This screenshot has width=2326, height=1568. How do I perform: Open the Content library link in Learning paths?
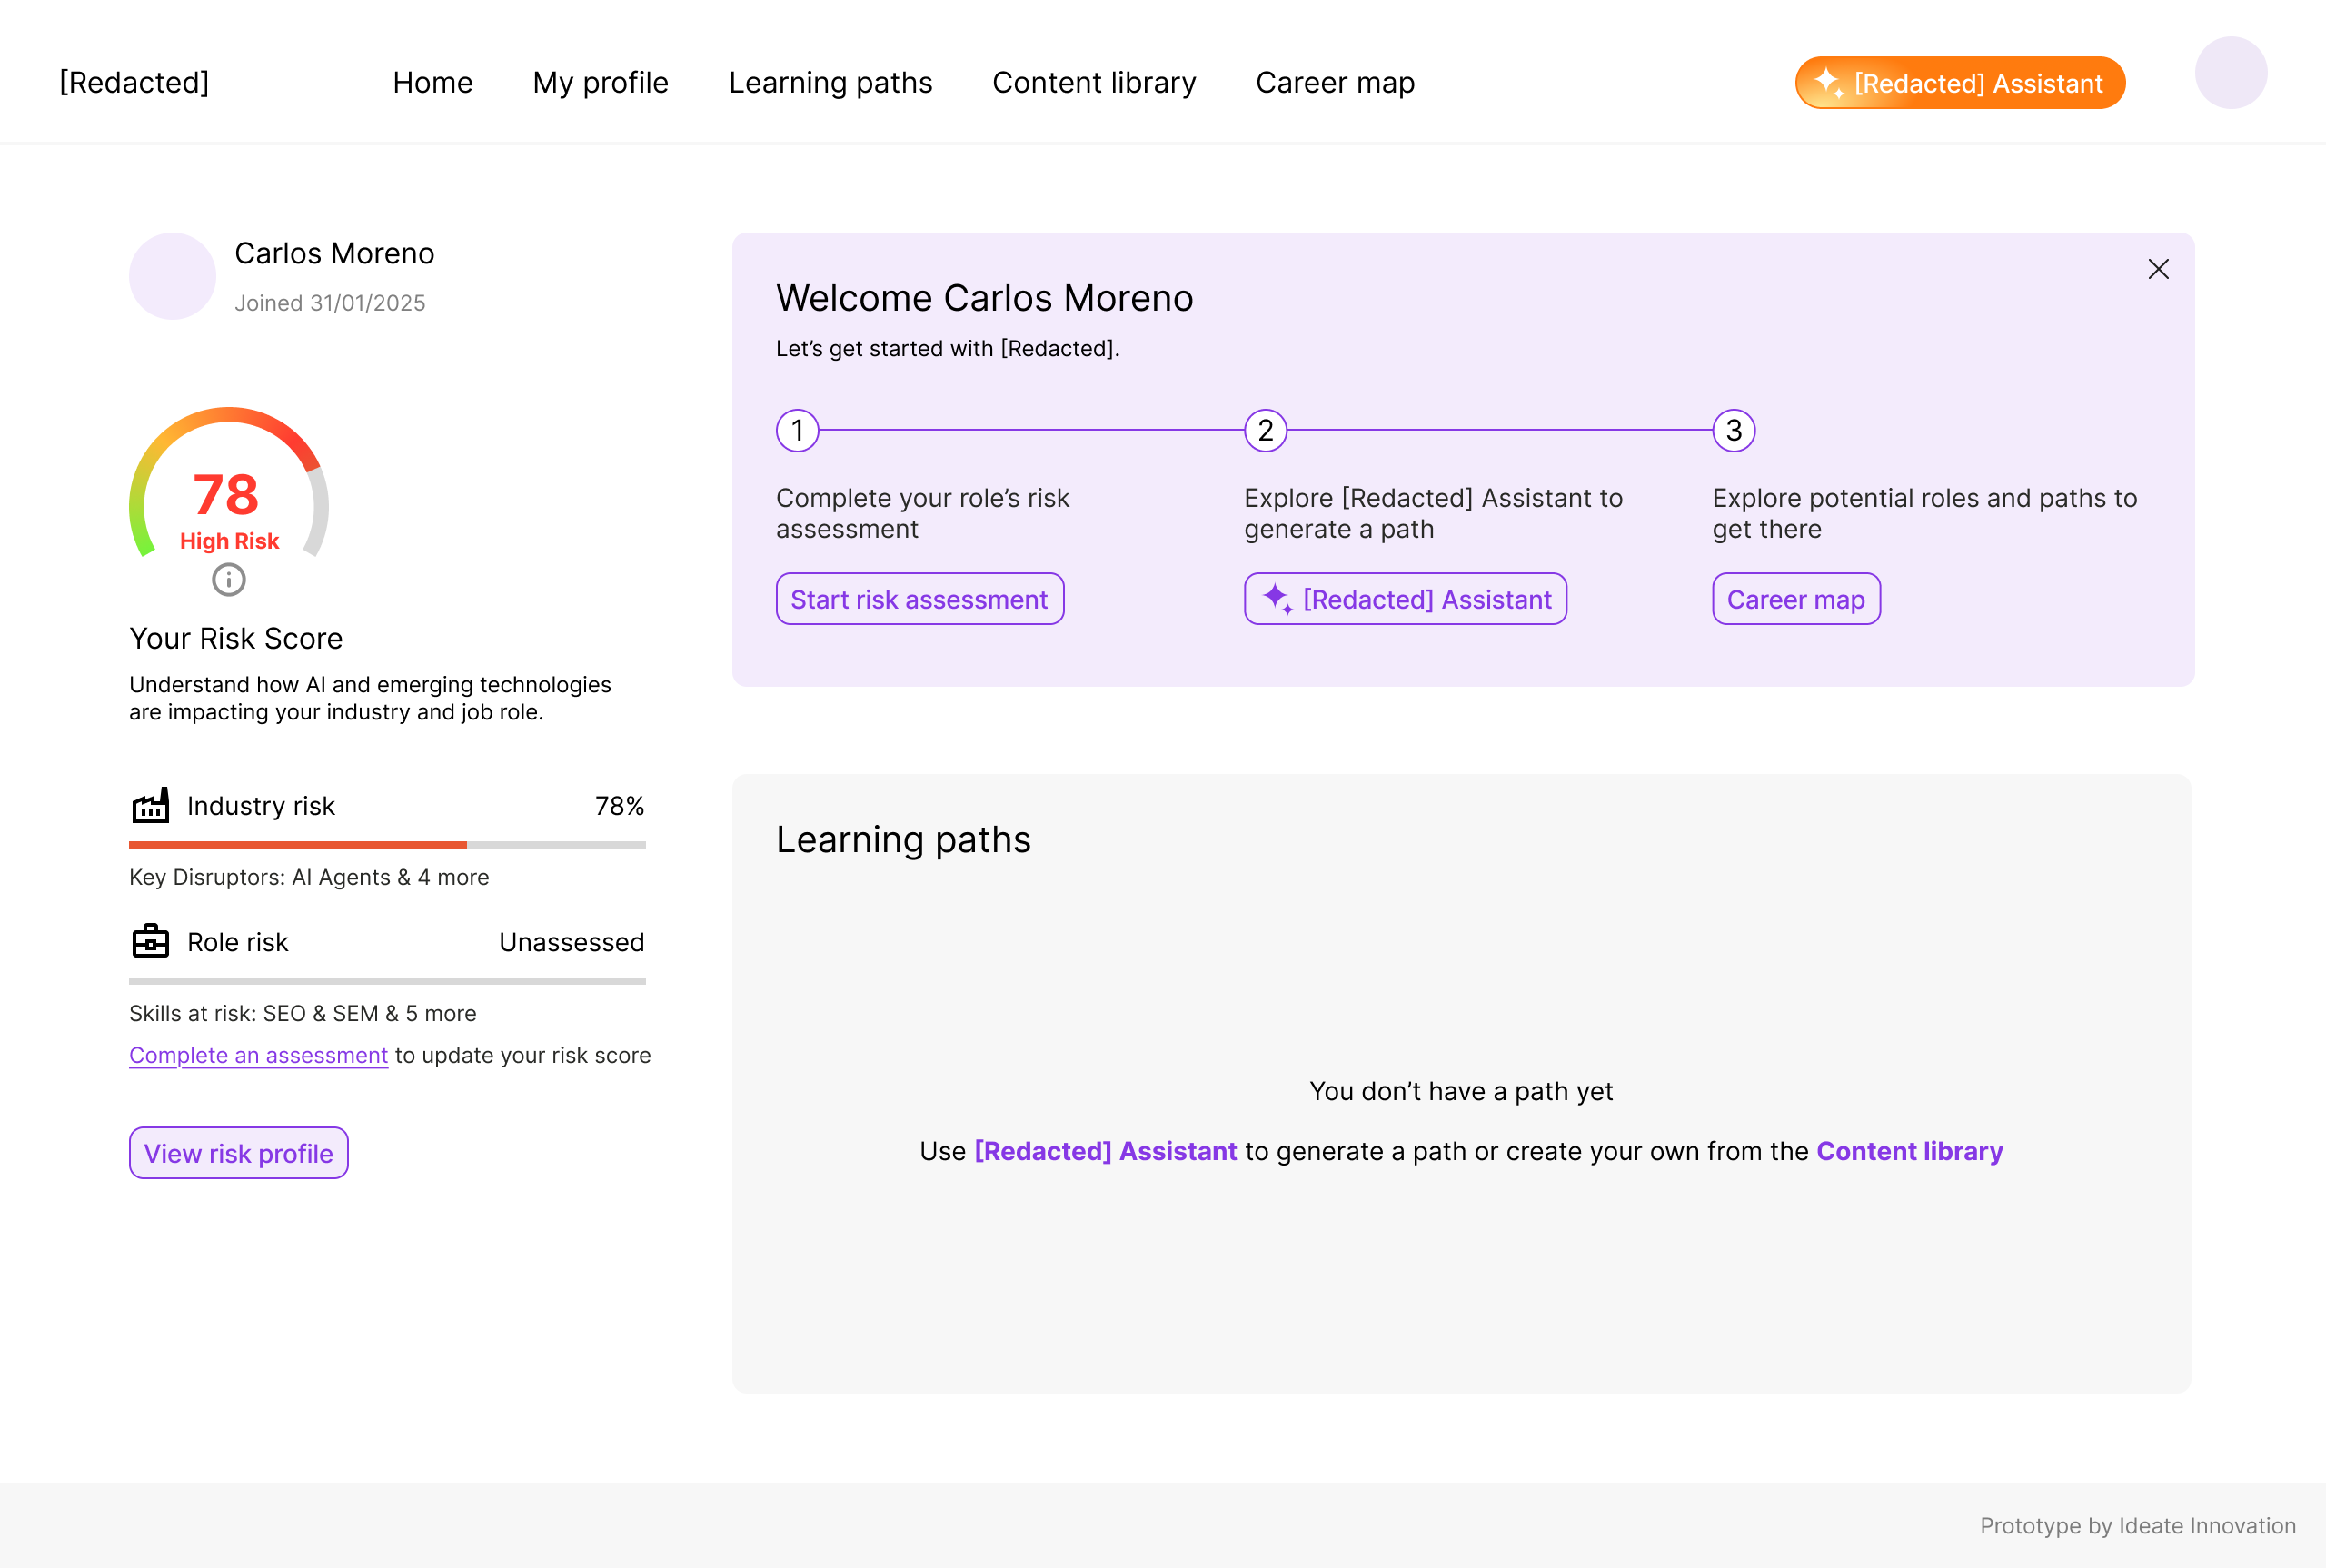click(x=1908, y=1151)
